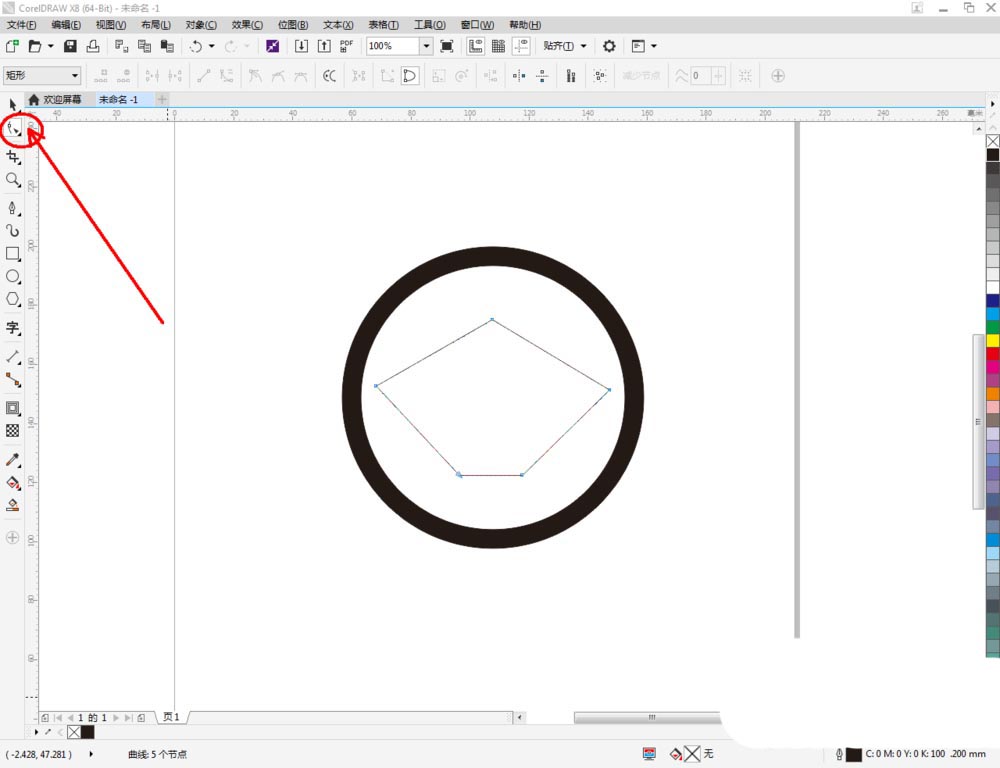
Task: Select the Freehand pen tool
Action: [x=13, y=208]
